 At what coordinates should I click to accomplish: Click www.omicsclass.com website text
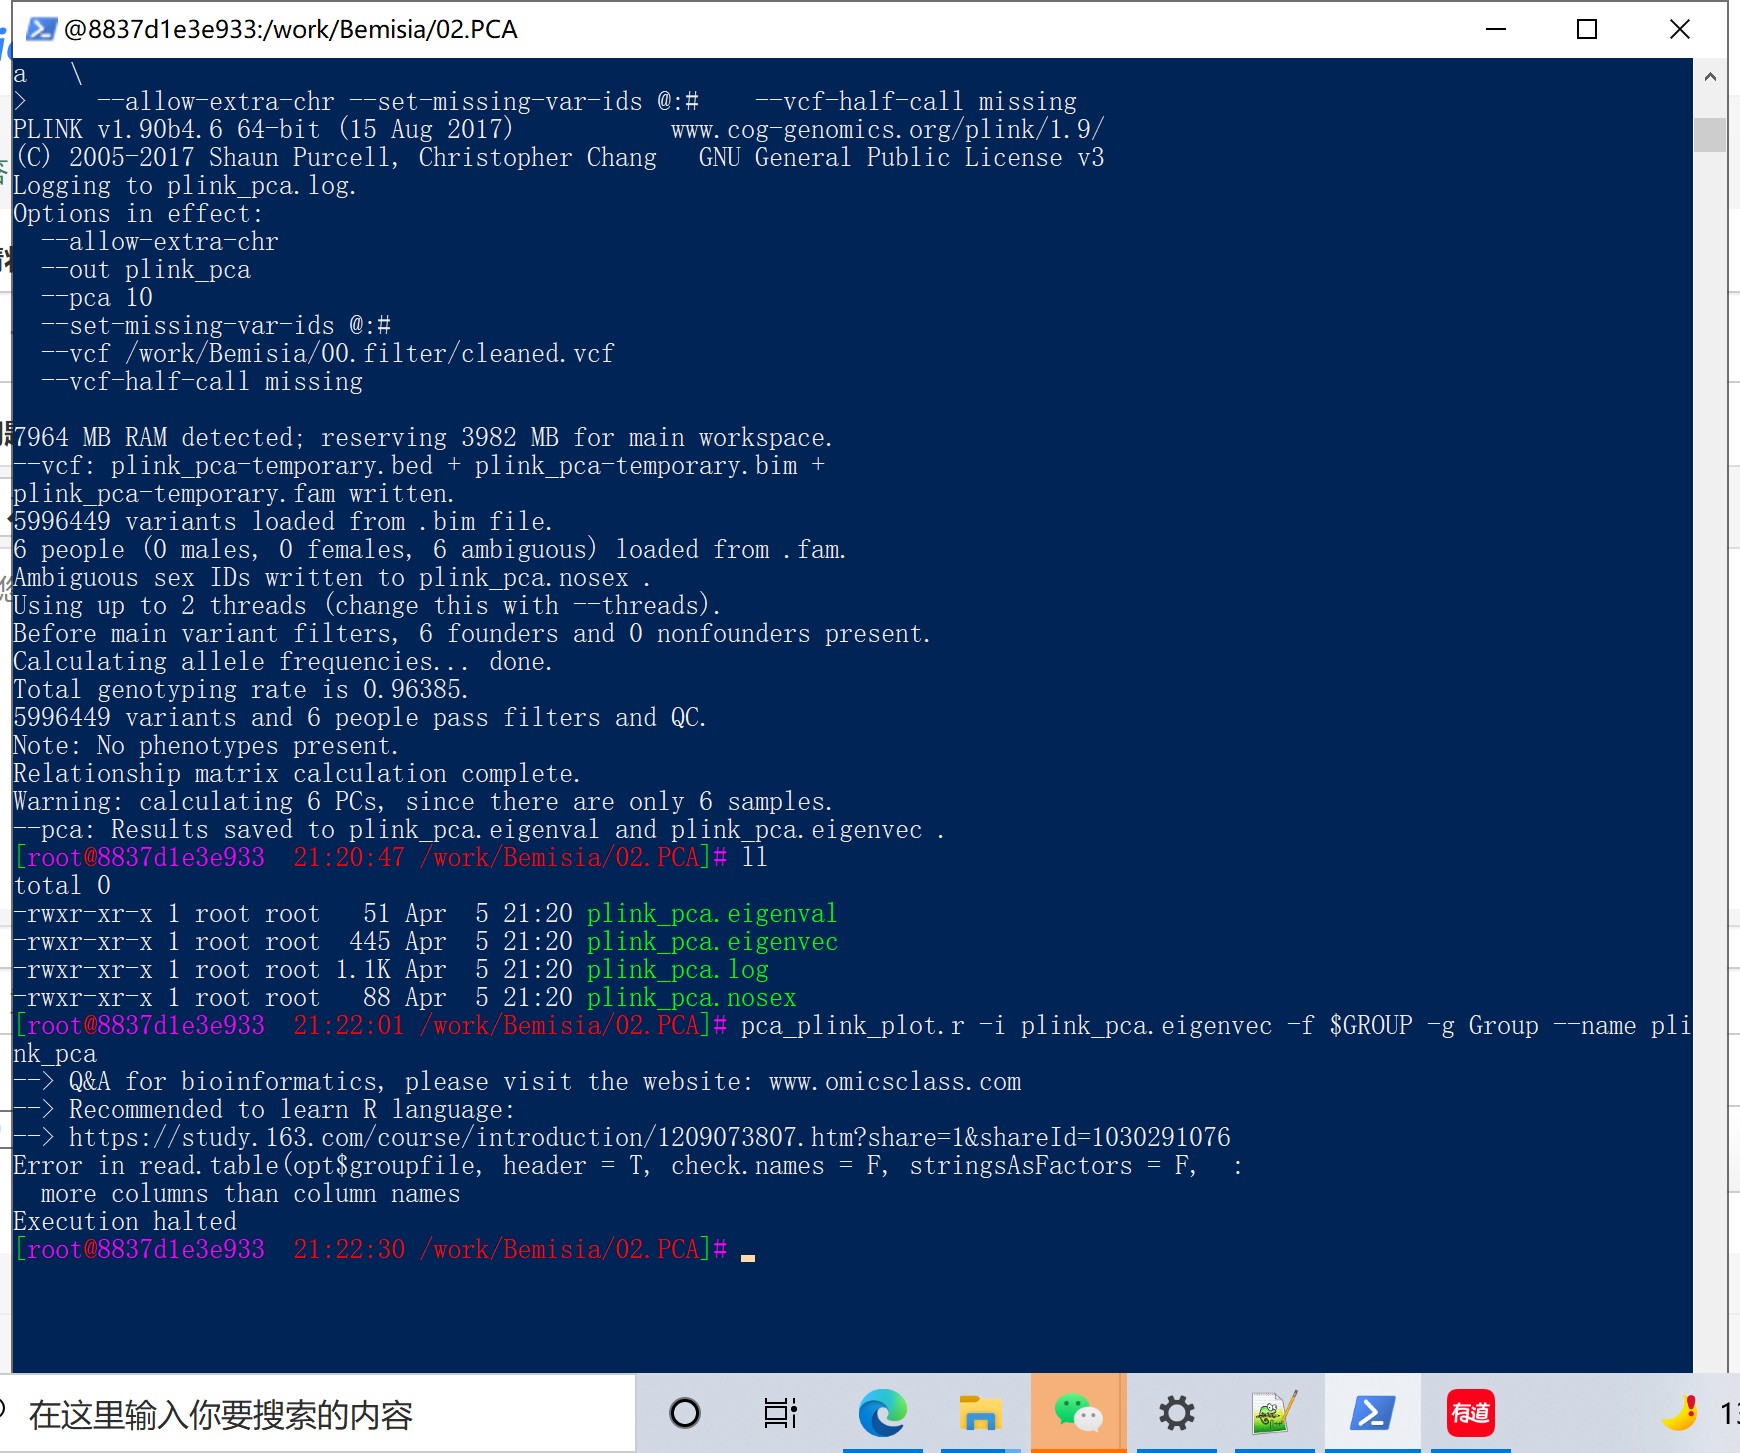coord(895,1082)
